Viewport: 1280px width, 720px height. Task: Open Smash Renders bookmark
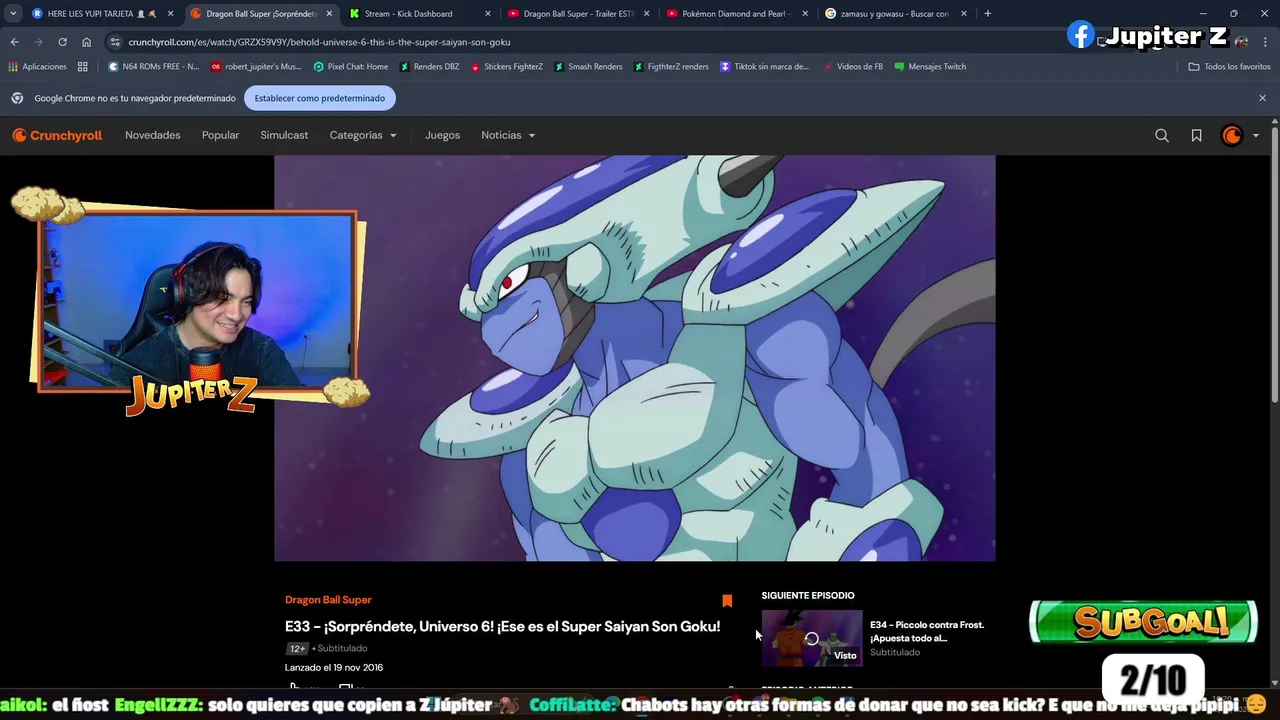point(587,67)
